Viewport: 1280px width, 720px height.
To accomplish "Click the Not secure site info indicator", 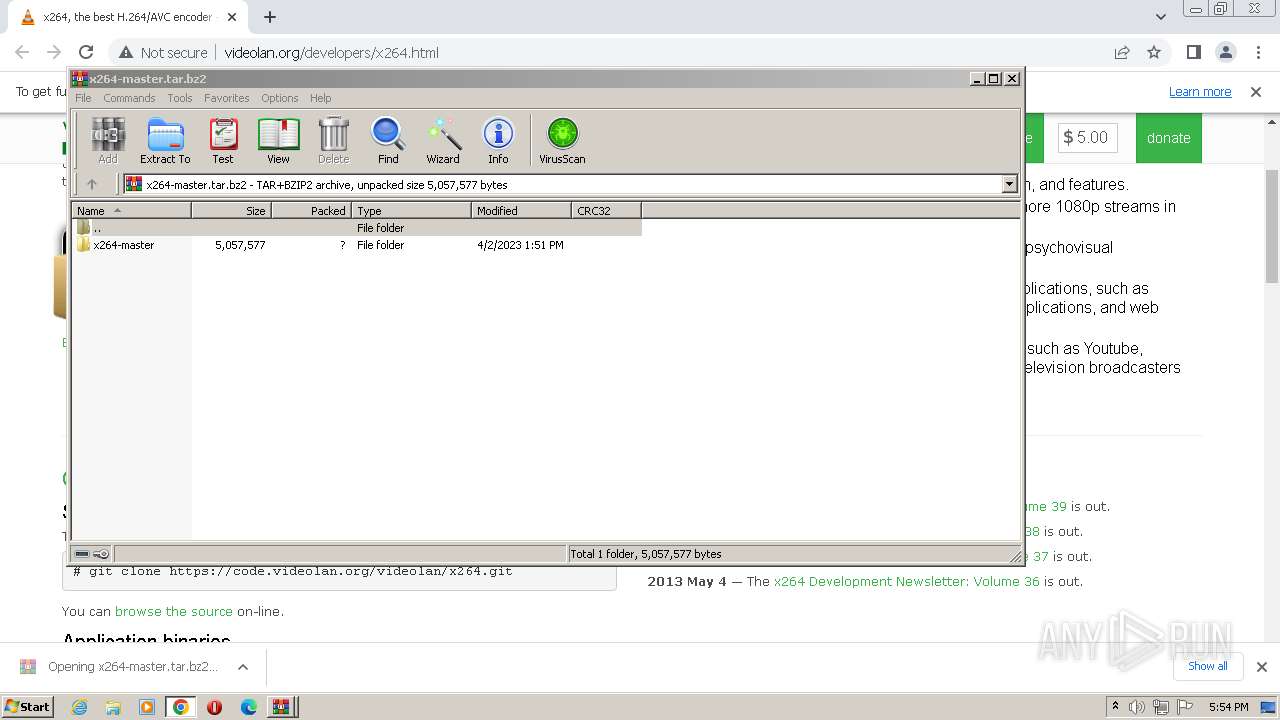I will point(163,52).
